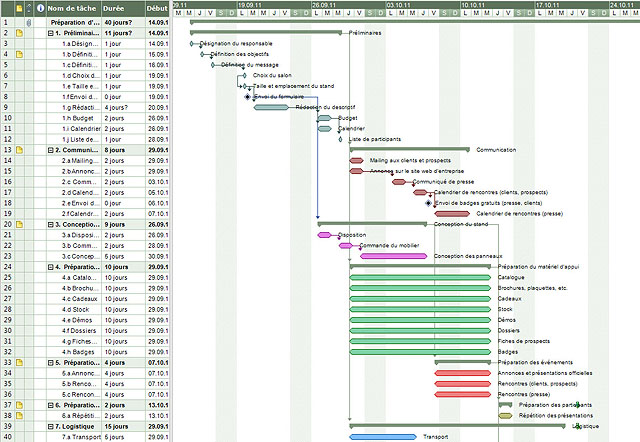Viewport: 640px width, 442px height.
Task: Click the 17.10.11 week header in timeline
Action: coord(572,5)
